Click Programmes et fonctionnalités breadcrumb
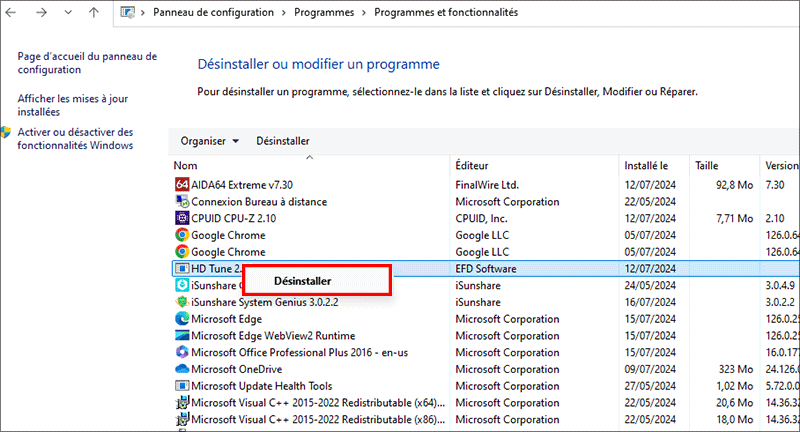 (x=446, y=12)
